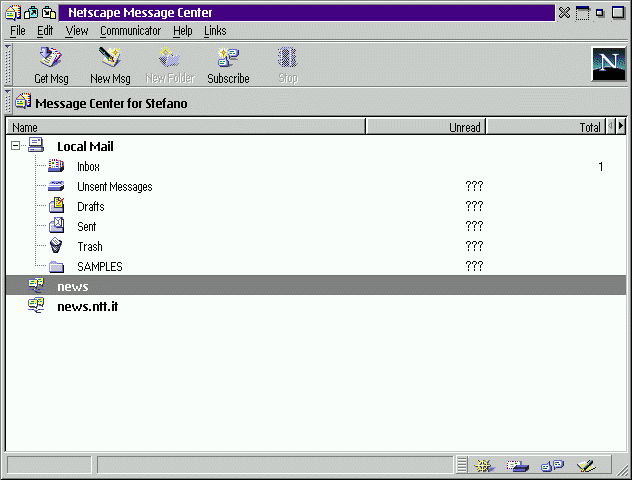This screenshot has width=632, height=480.
Task: Click the ??? unread value for Unsent Messages
Action: click(474, 186)
